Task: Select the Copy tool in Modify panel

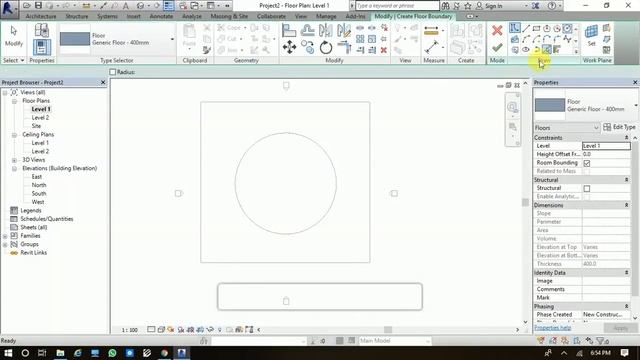Action: pyautogui.click(x=308, y=48)
